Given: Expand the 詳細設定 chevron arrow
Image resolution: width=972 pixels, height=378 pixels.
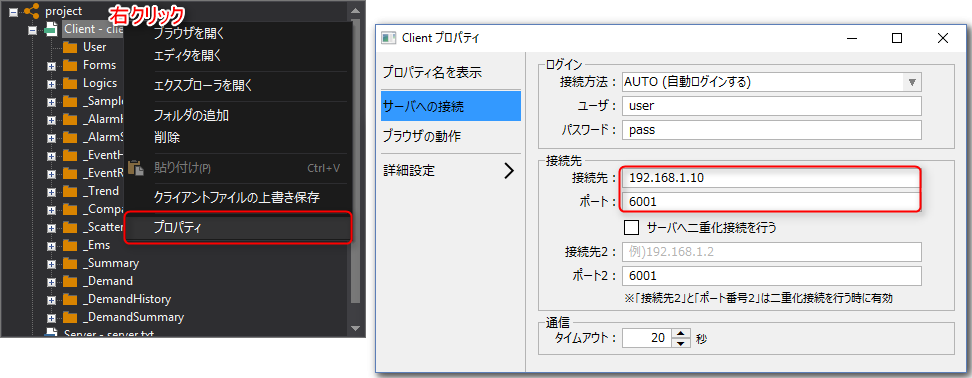Looking at the screenshot, I should point(509,171).
